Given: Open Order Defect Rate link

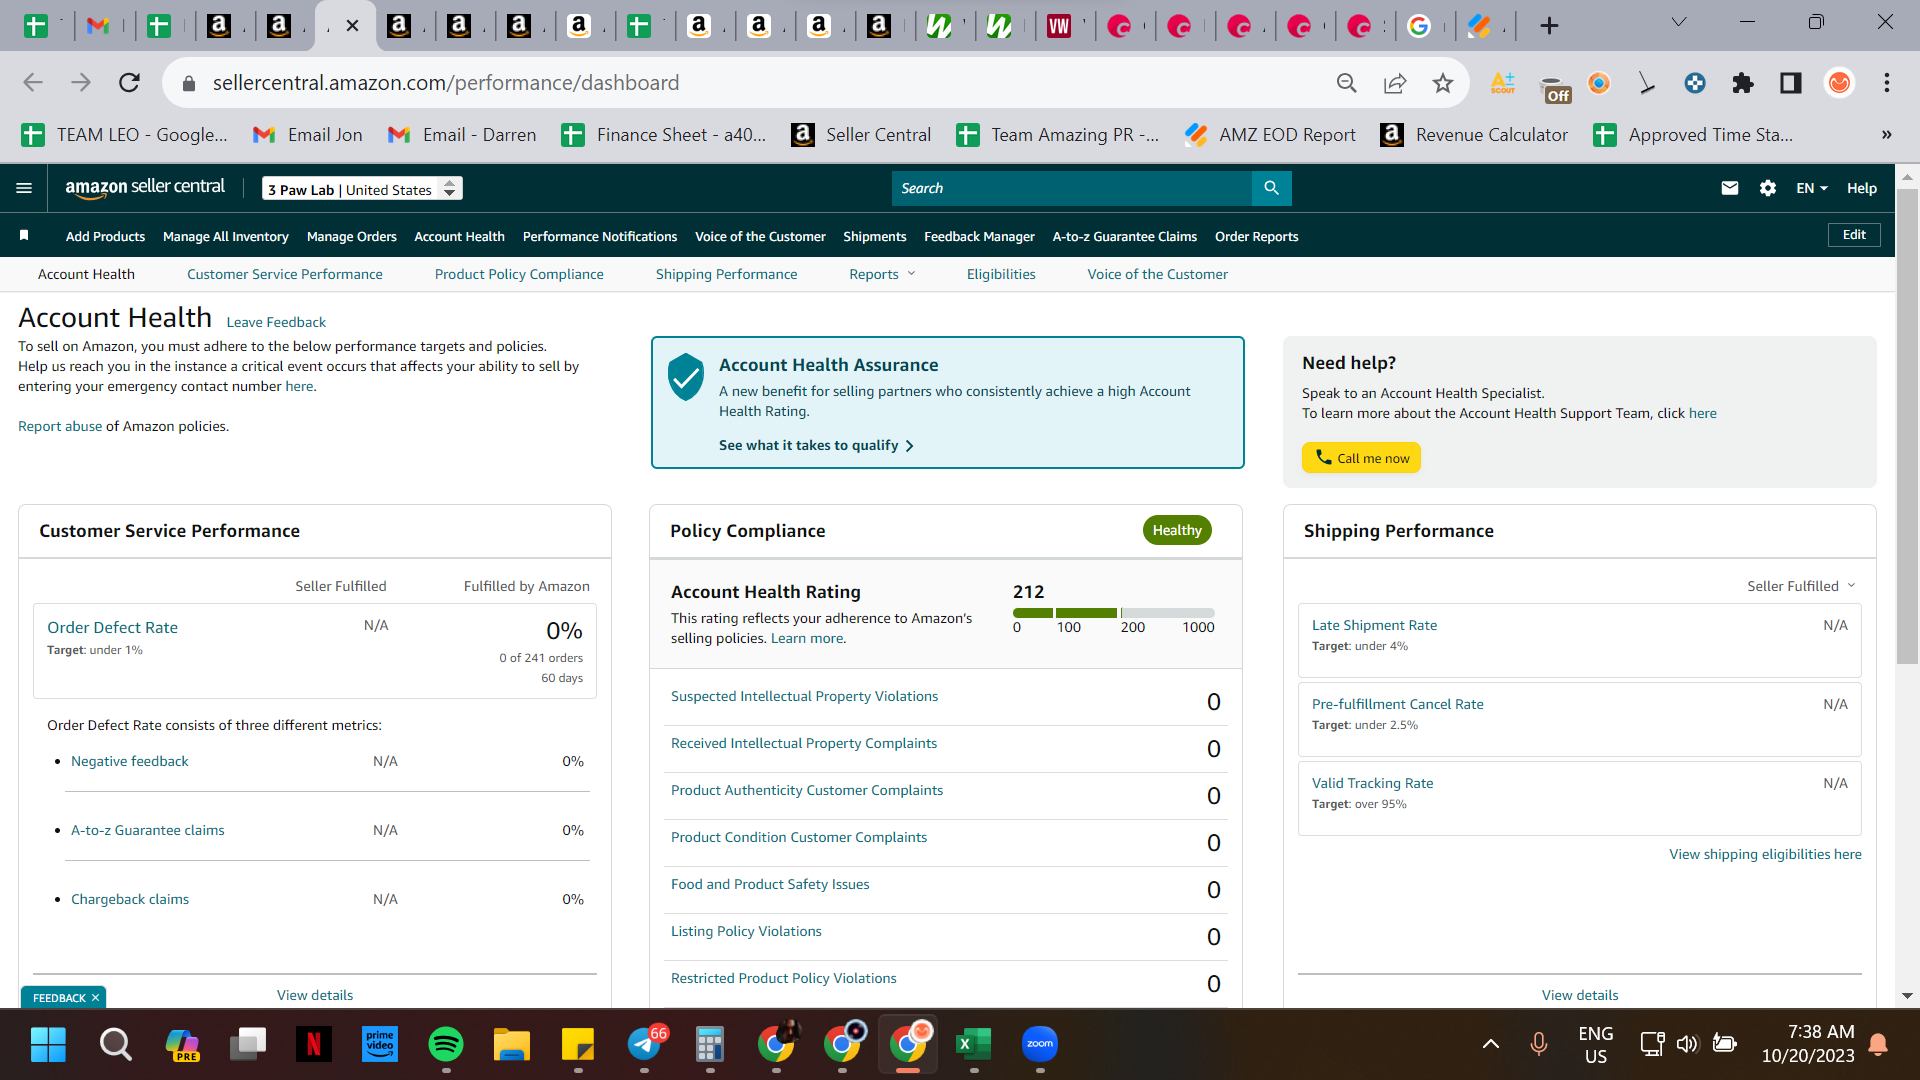Looking at the screenshot, I should coord(112,627).
